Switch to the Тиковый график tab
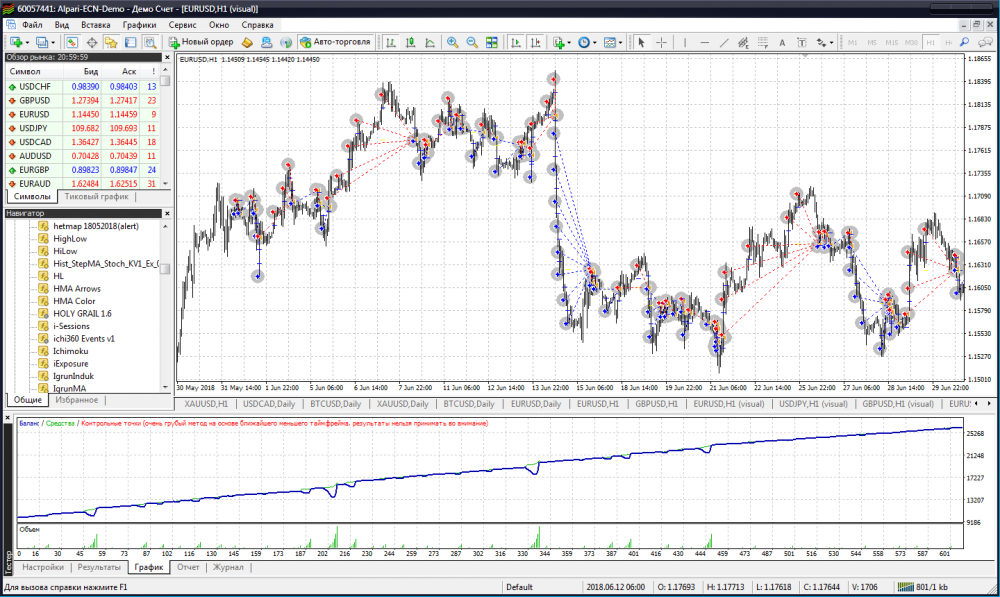Screen dimensions: 1000x597 [96, 196]
